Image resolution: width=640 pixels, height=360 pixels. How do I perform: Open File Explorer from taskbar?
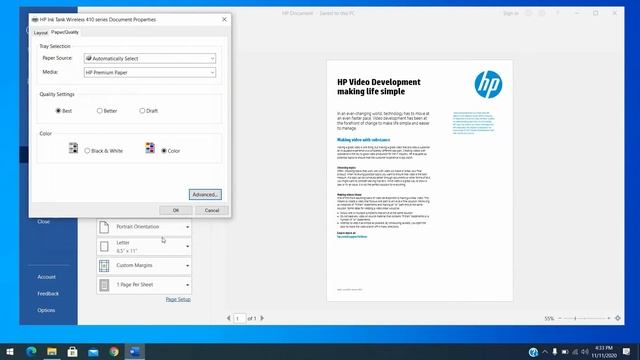point(52,351)
